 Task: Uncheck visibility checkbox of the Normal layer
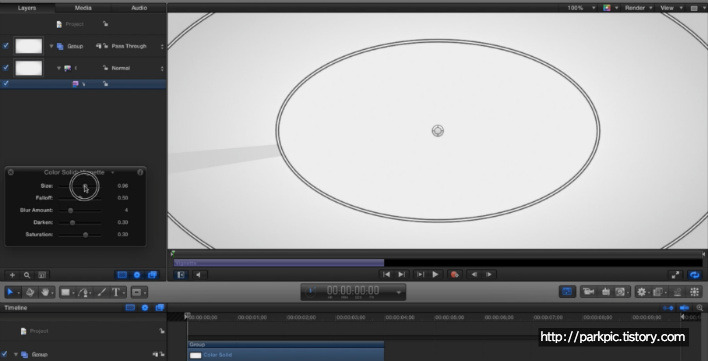click(5, 68)
